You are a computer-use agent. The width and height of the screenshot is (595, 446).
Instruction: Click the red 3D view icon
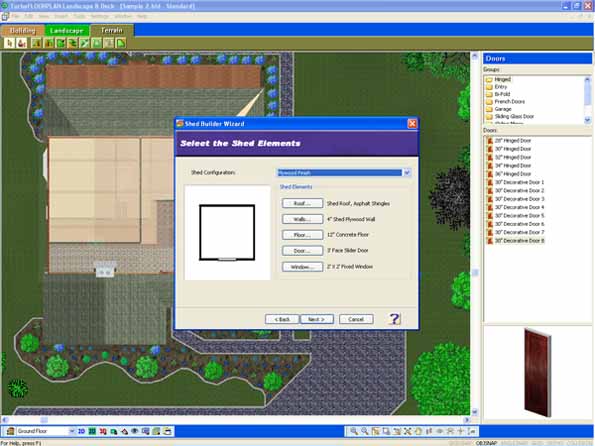(103, 431)
